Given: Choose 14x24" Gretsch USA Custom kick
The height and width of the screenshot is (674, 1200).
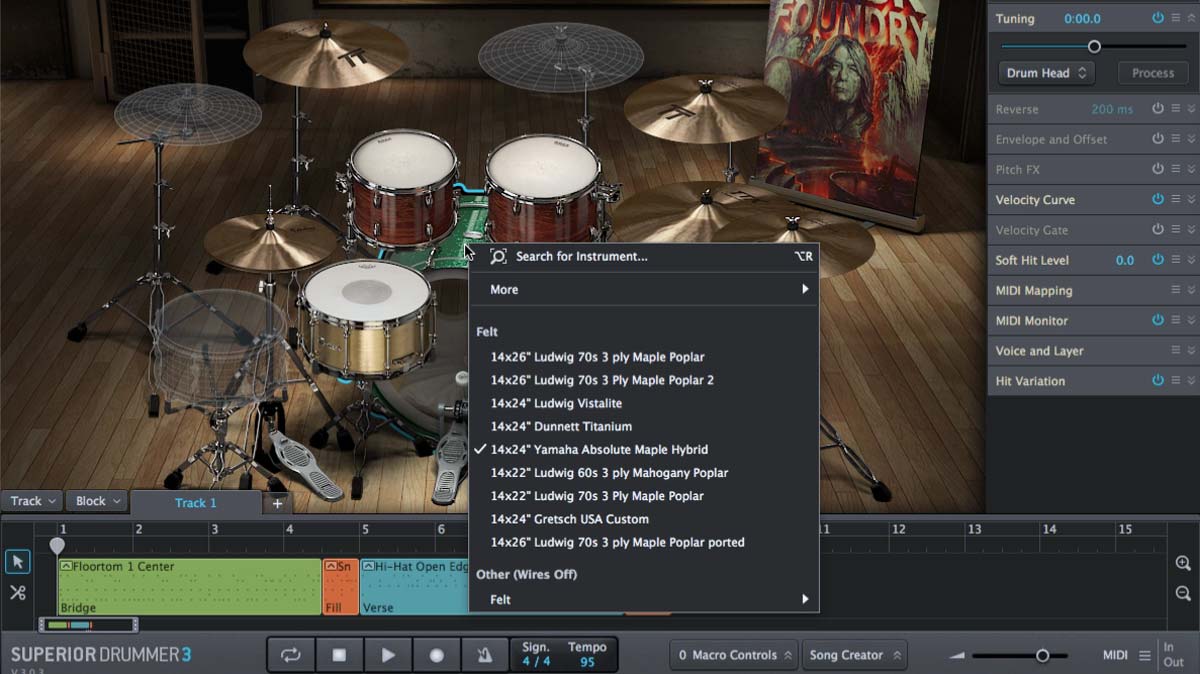Looking at the screenshot, I should click(644, 519).
